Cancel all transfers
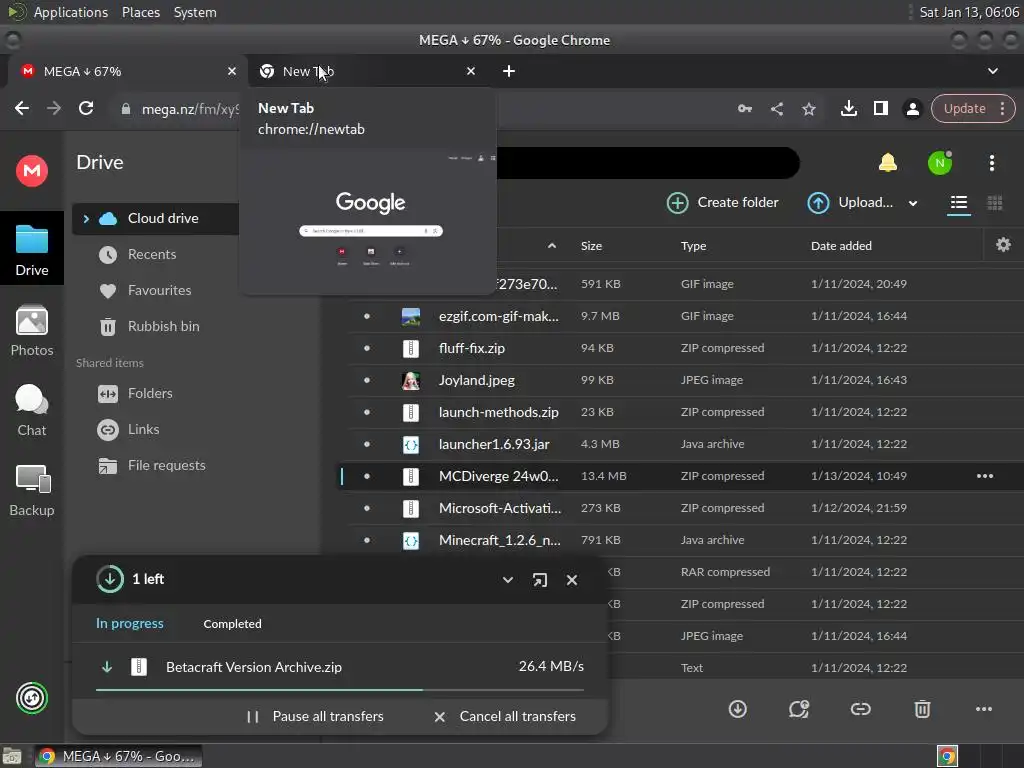1024x768 pixels. 505,716
